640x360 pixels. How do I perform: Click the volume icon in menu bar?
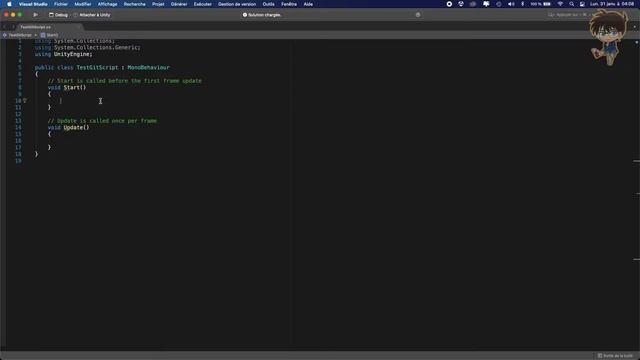pos(511,4)
